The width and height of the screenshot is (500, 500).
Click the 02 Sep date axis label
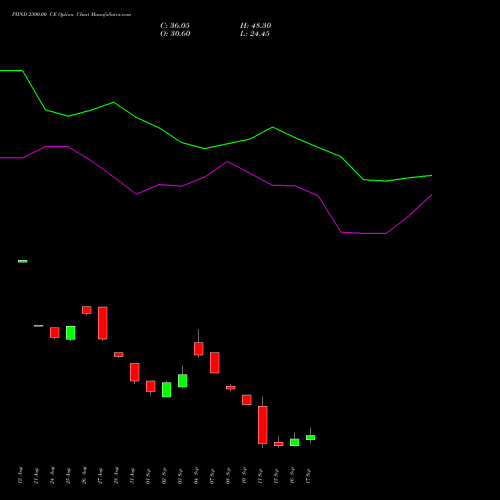pyautogui.click(x=164, y=476)
